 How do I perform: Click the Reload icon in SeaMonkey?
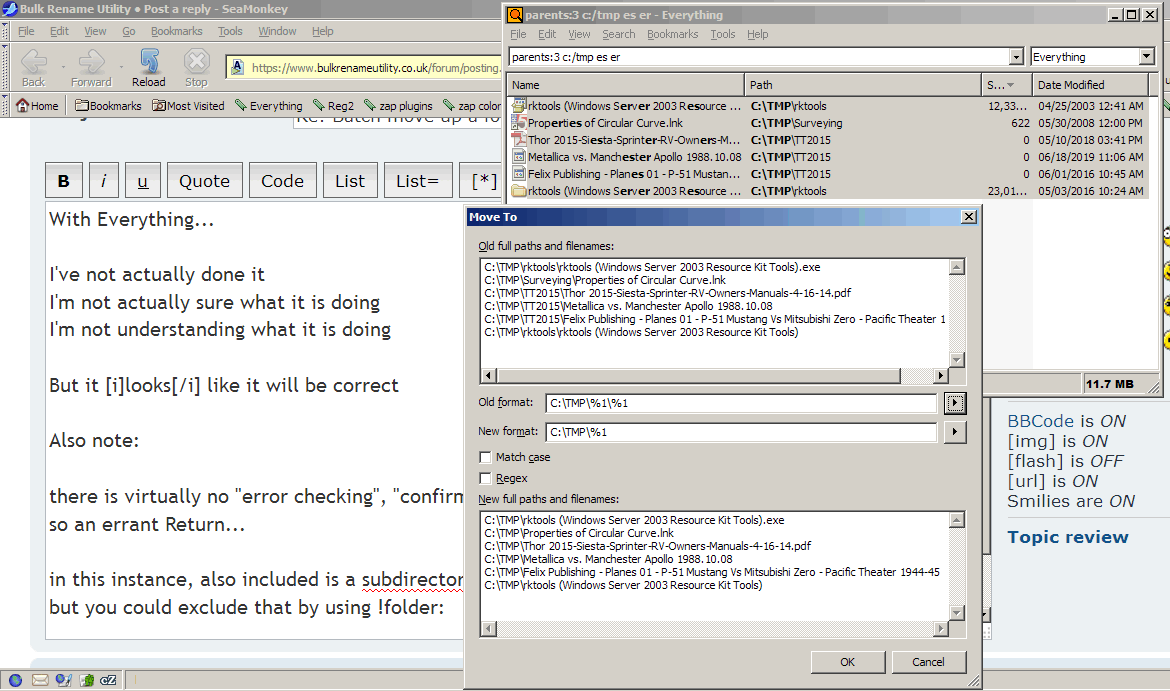tap(149, 62)
